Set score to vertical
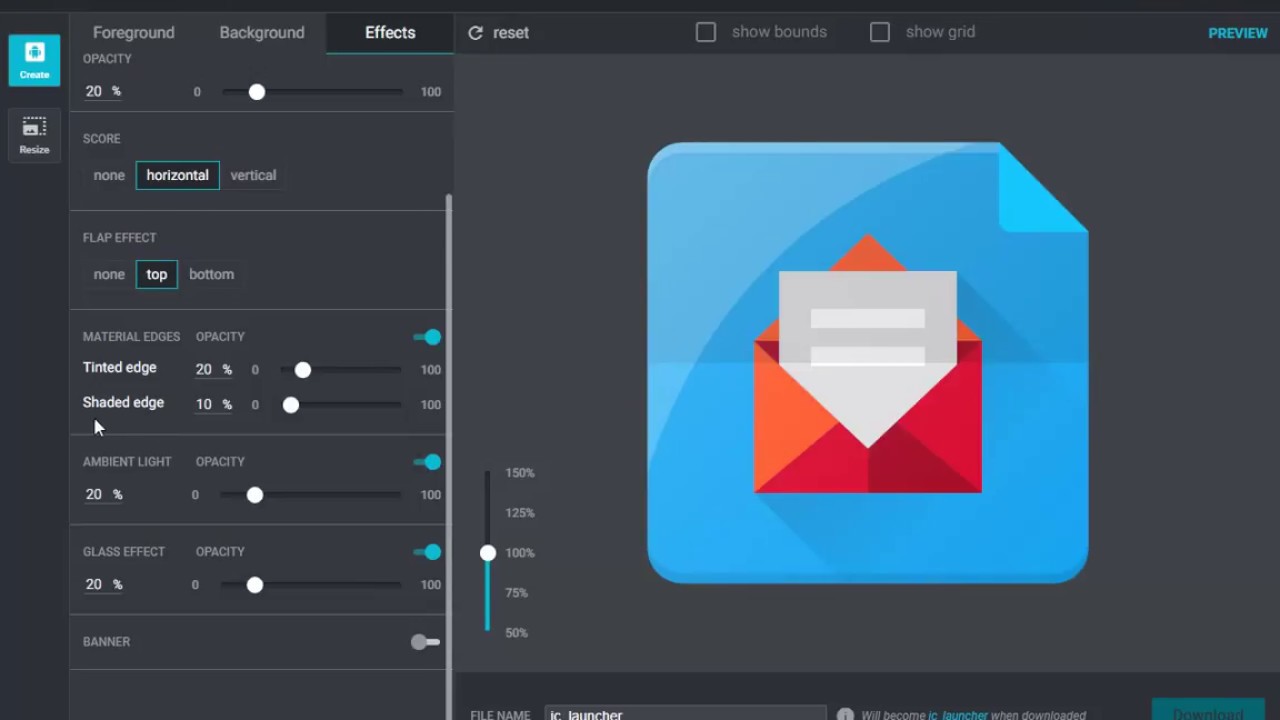1280x720 pixels. (253, 175)
